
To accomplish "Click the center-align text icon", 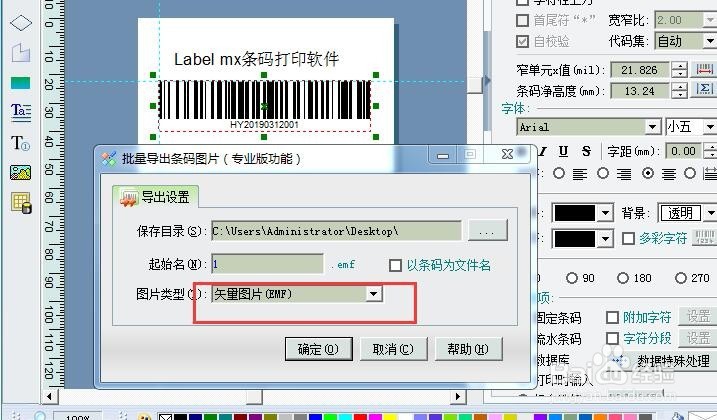I will tap(669, 174).
